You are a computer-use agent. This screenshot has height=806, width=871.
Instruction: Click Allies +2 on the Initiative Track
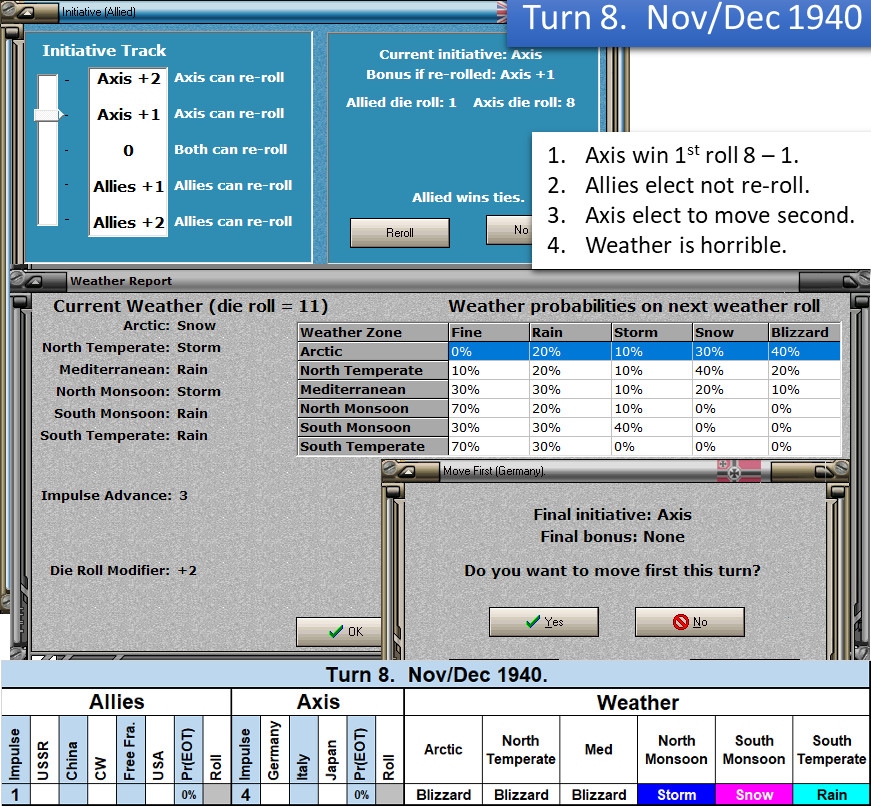(129, 222)
